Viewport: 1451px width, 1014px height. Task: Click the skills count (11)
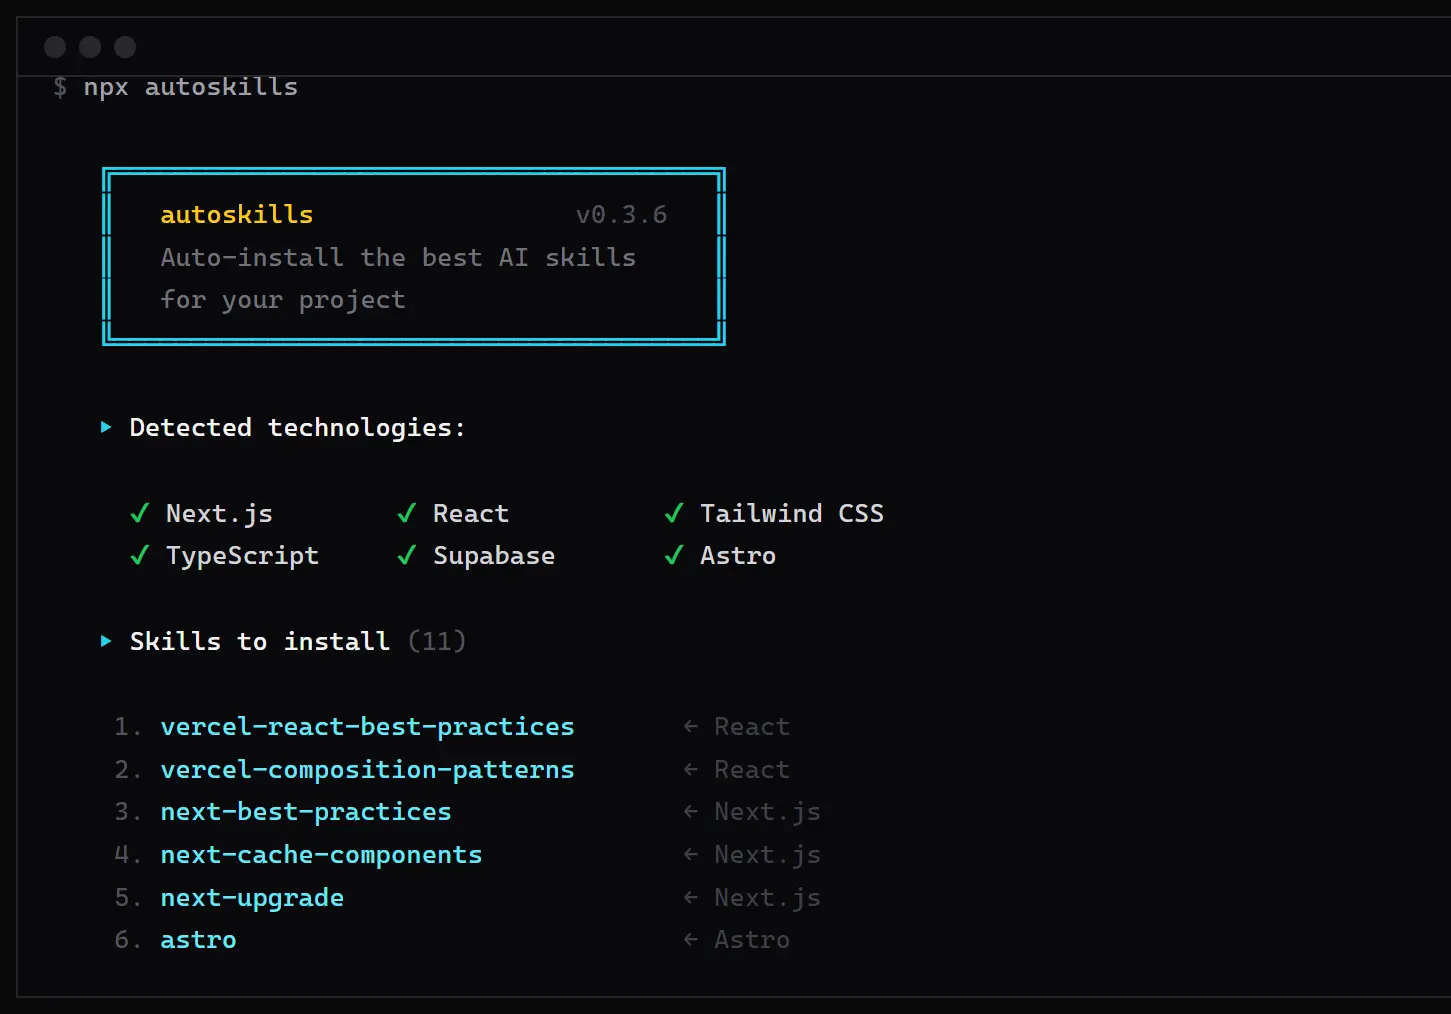point(437,641)
